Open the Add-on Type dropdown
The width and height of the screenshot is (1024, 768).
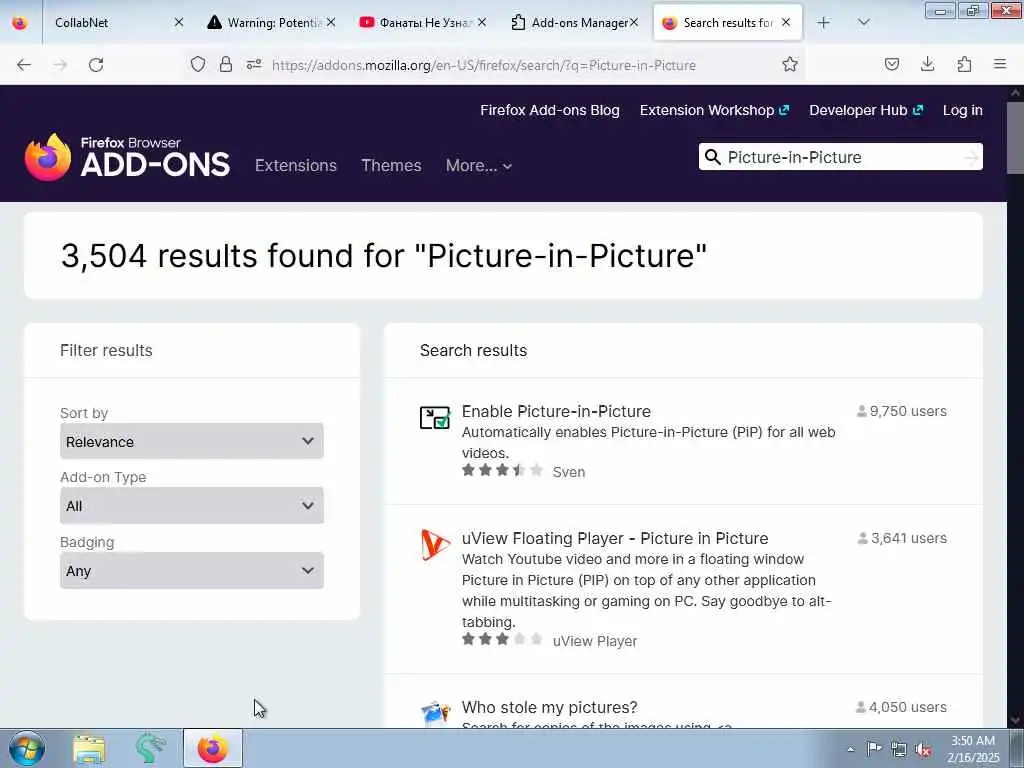[191, 505]
